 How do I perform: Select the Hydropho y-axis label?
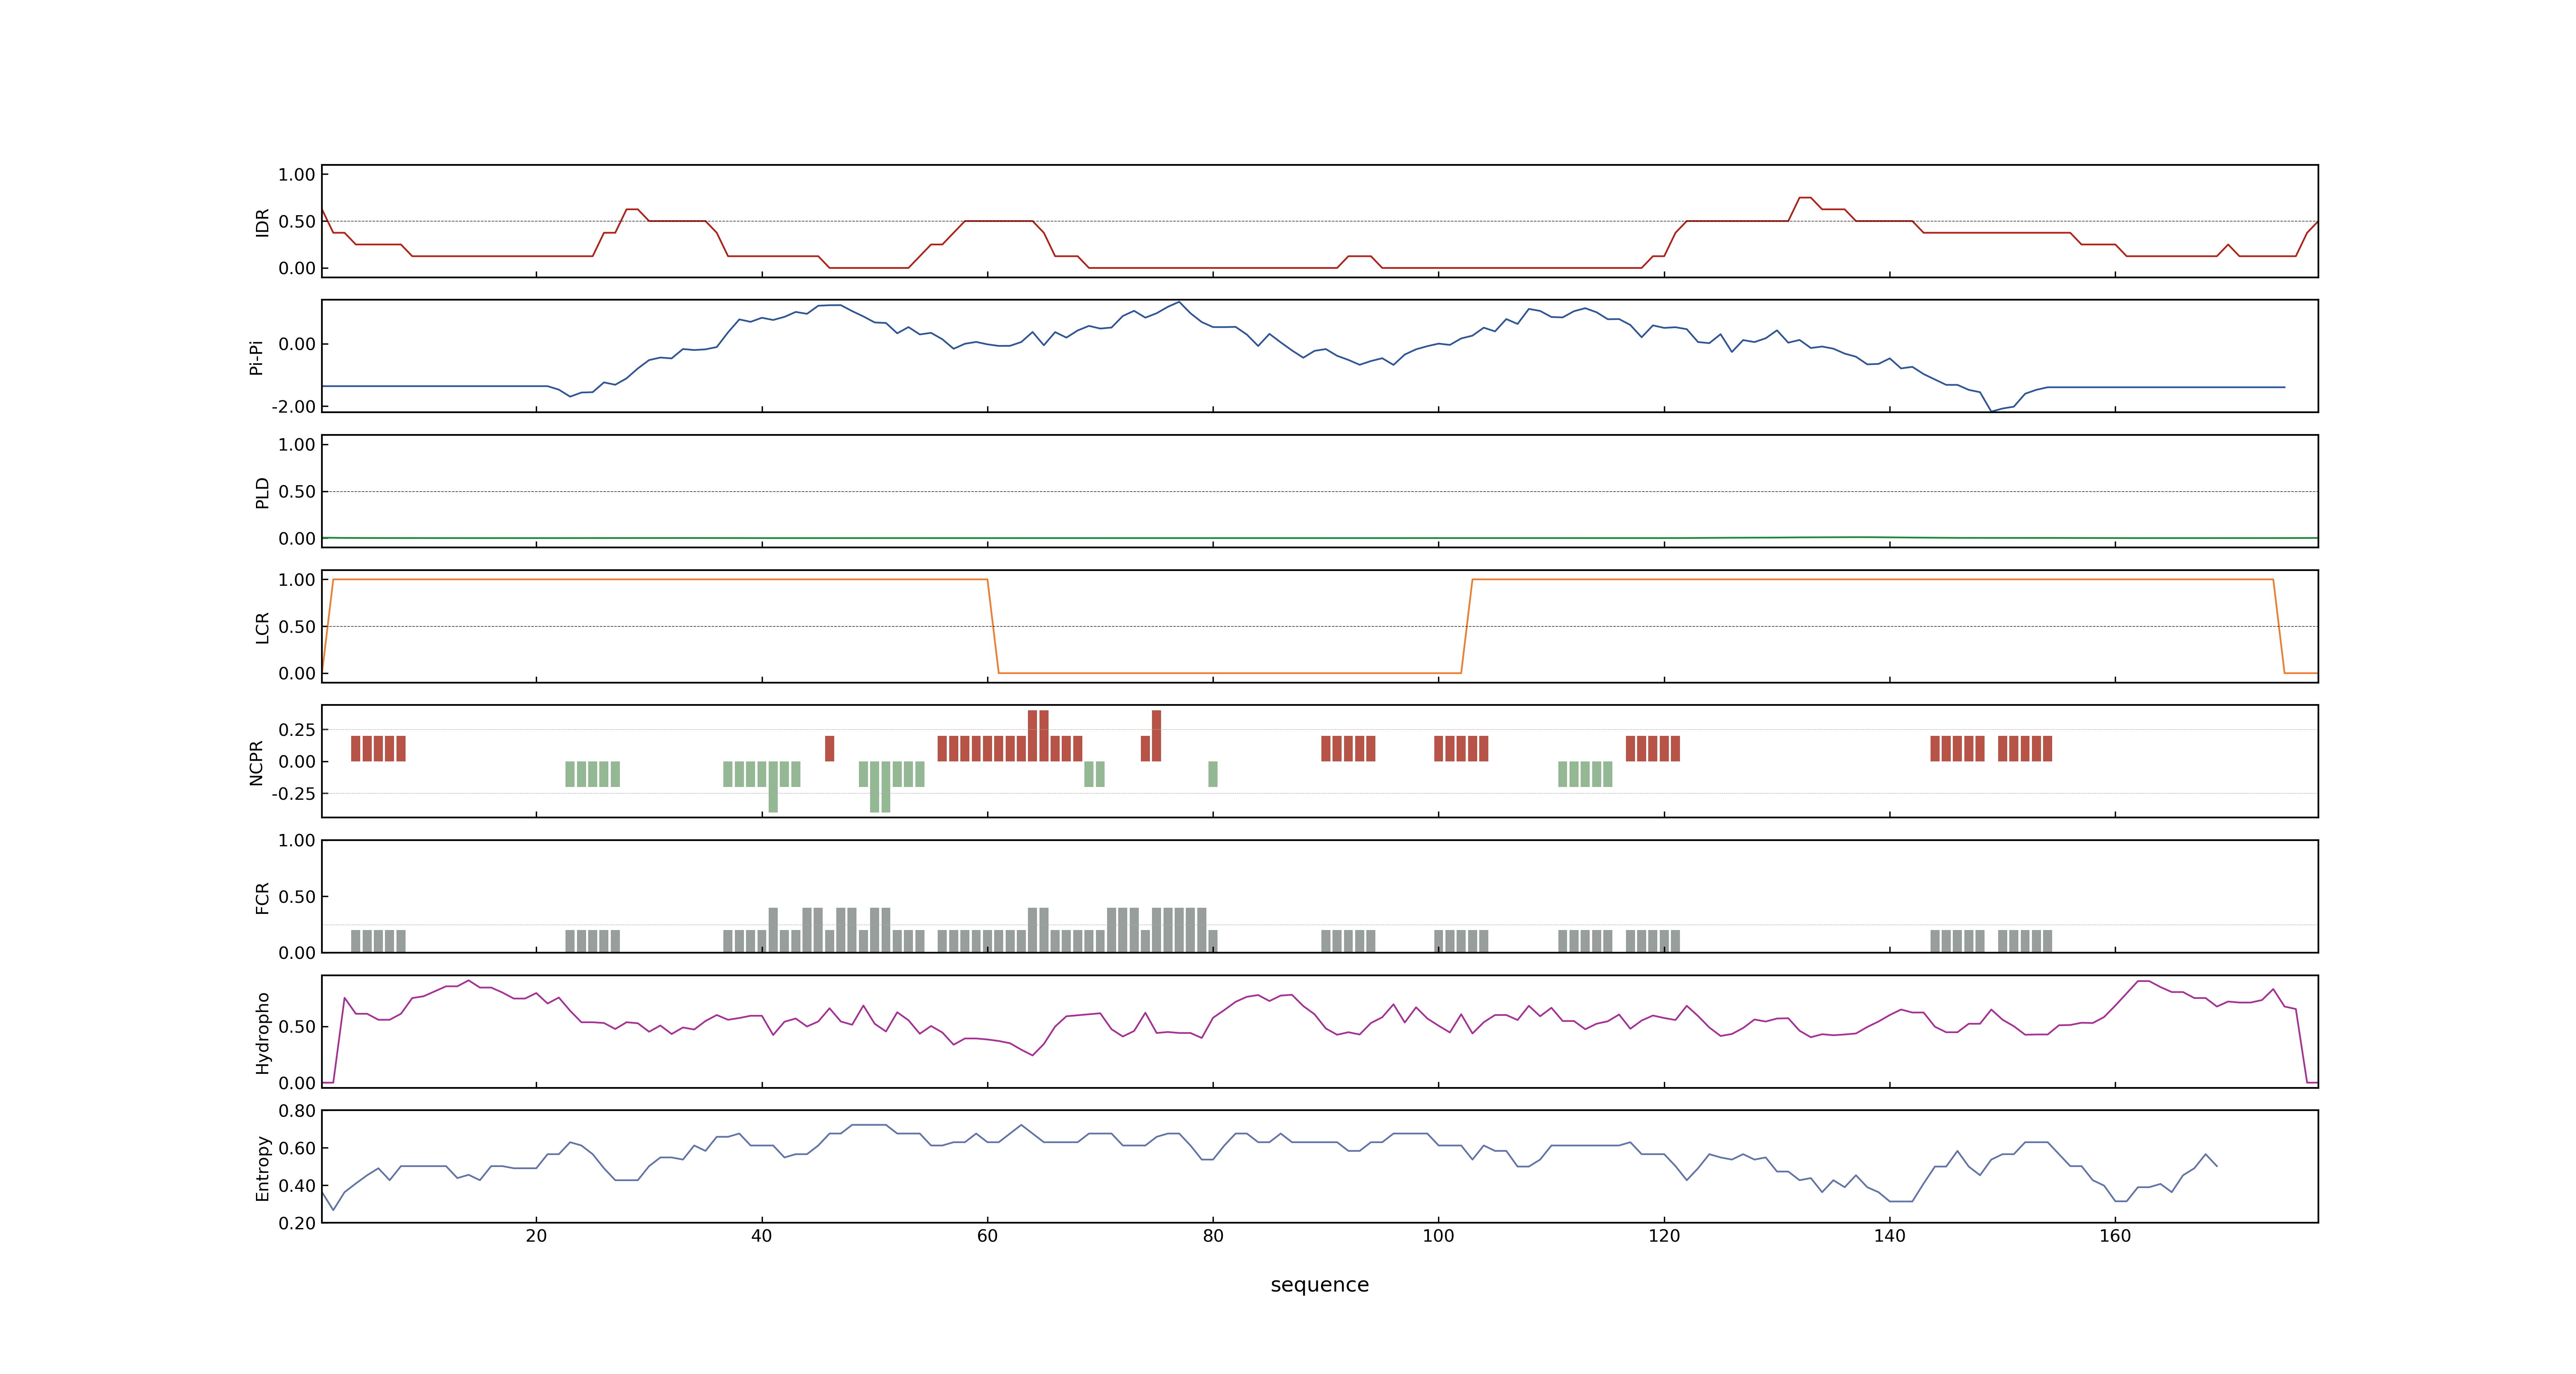pyautogui.click(x=263, y=1033)
